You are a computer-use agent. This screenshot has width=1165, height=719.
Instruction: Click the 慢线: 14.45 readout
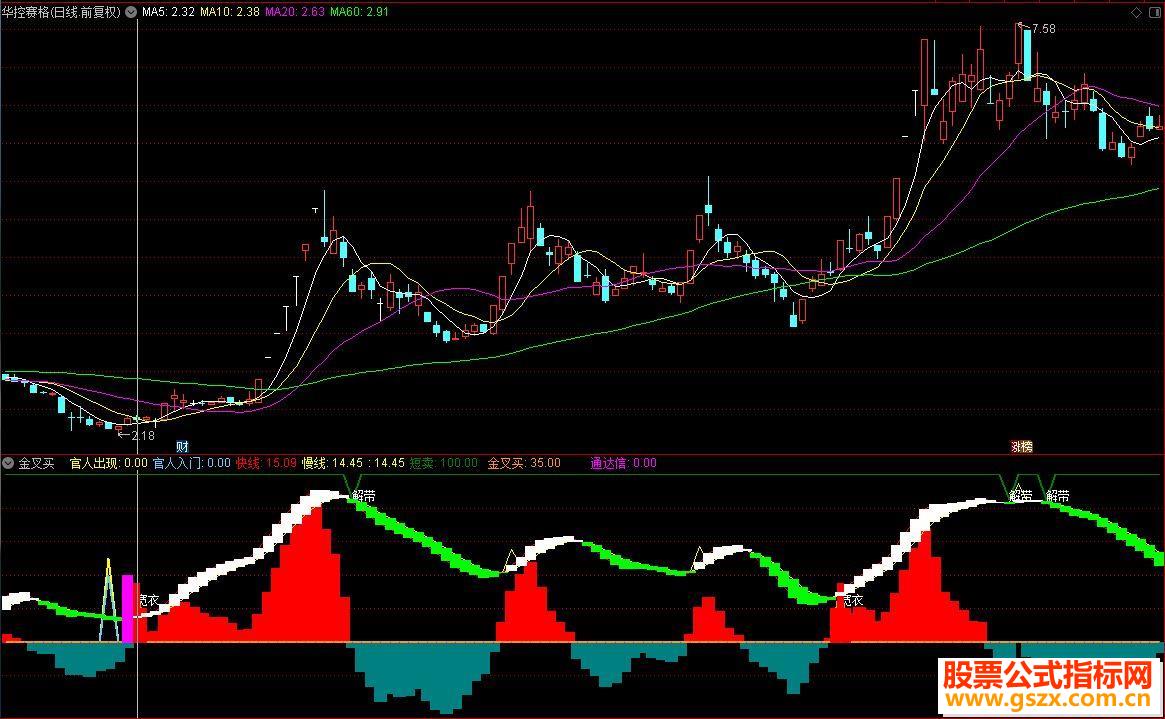tap(332, 463)
